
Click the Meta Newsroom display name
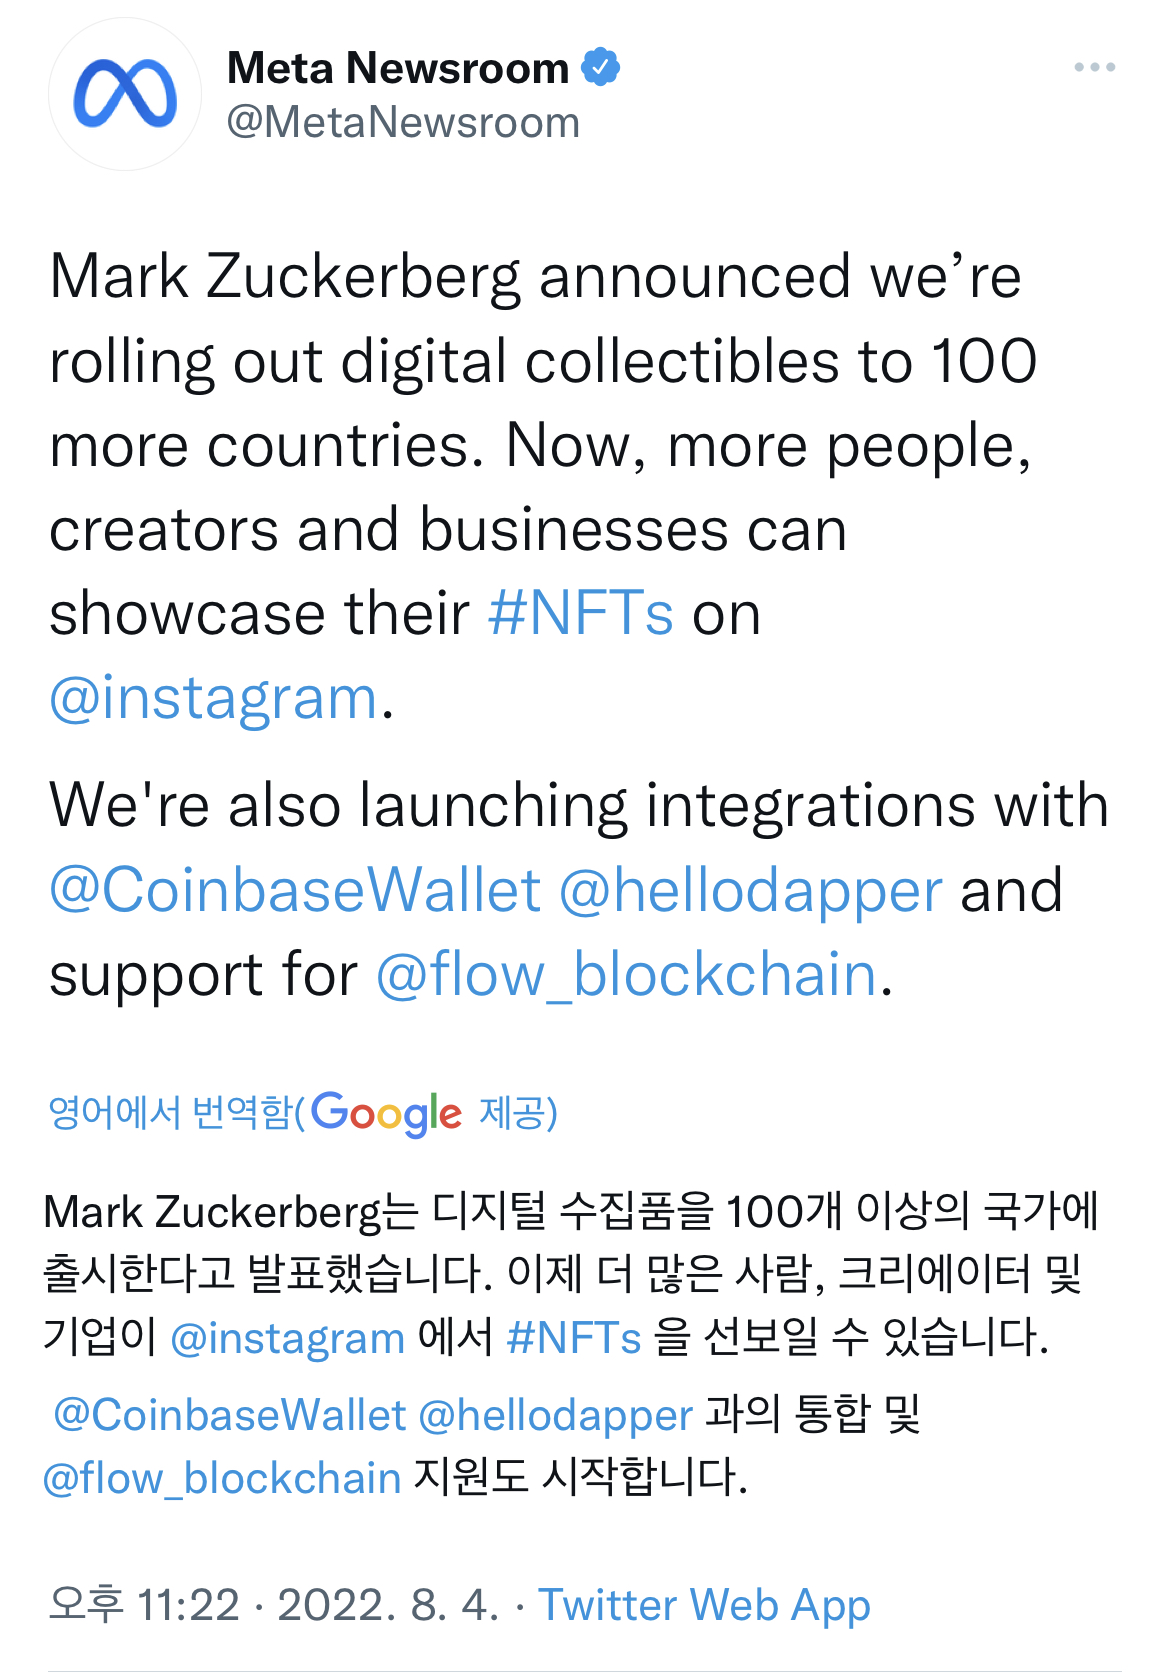tap(398, 68)
